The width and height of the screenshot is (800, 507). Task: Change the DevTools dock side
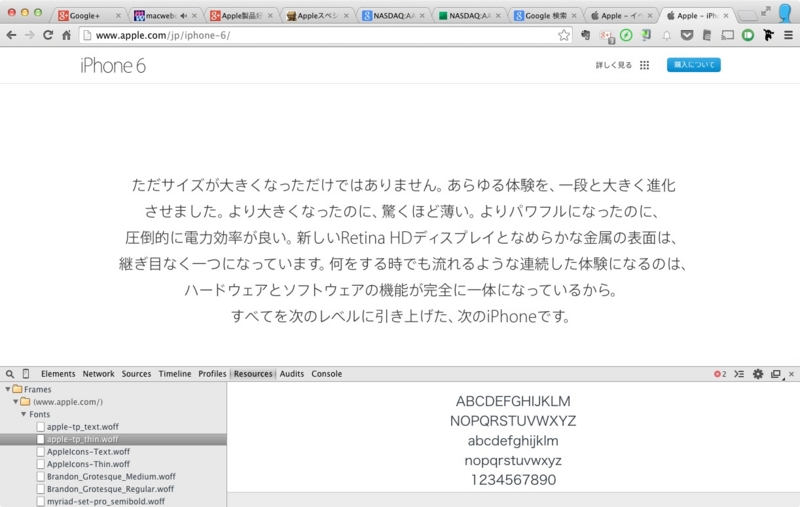pos(776,374)
